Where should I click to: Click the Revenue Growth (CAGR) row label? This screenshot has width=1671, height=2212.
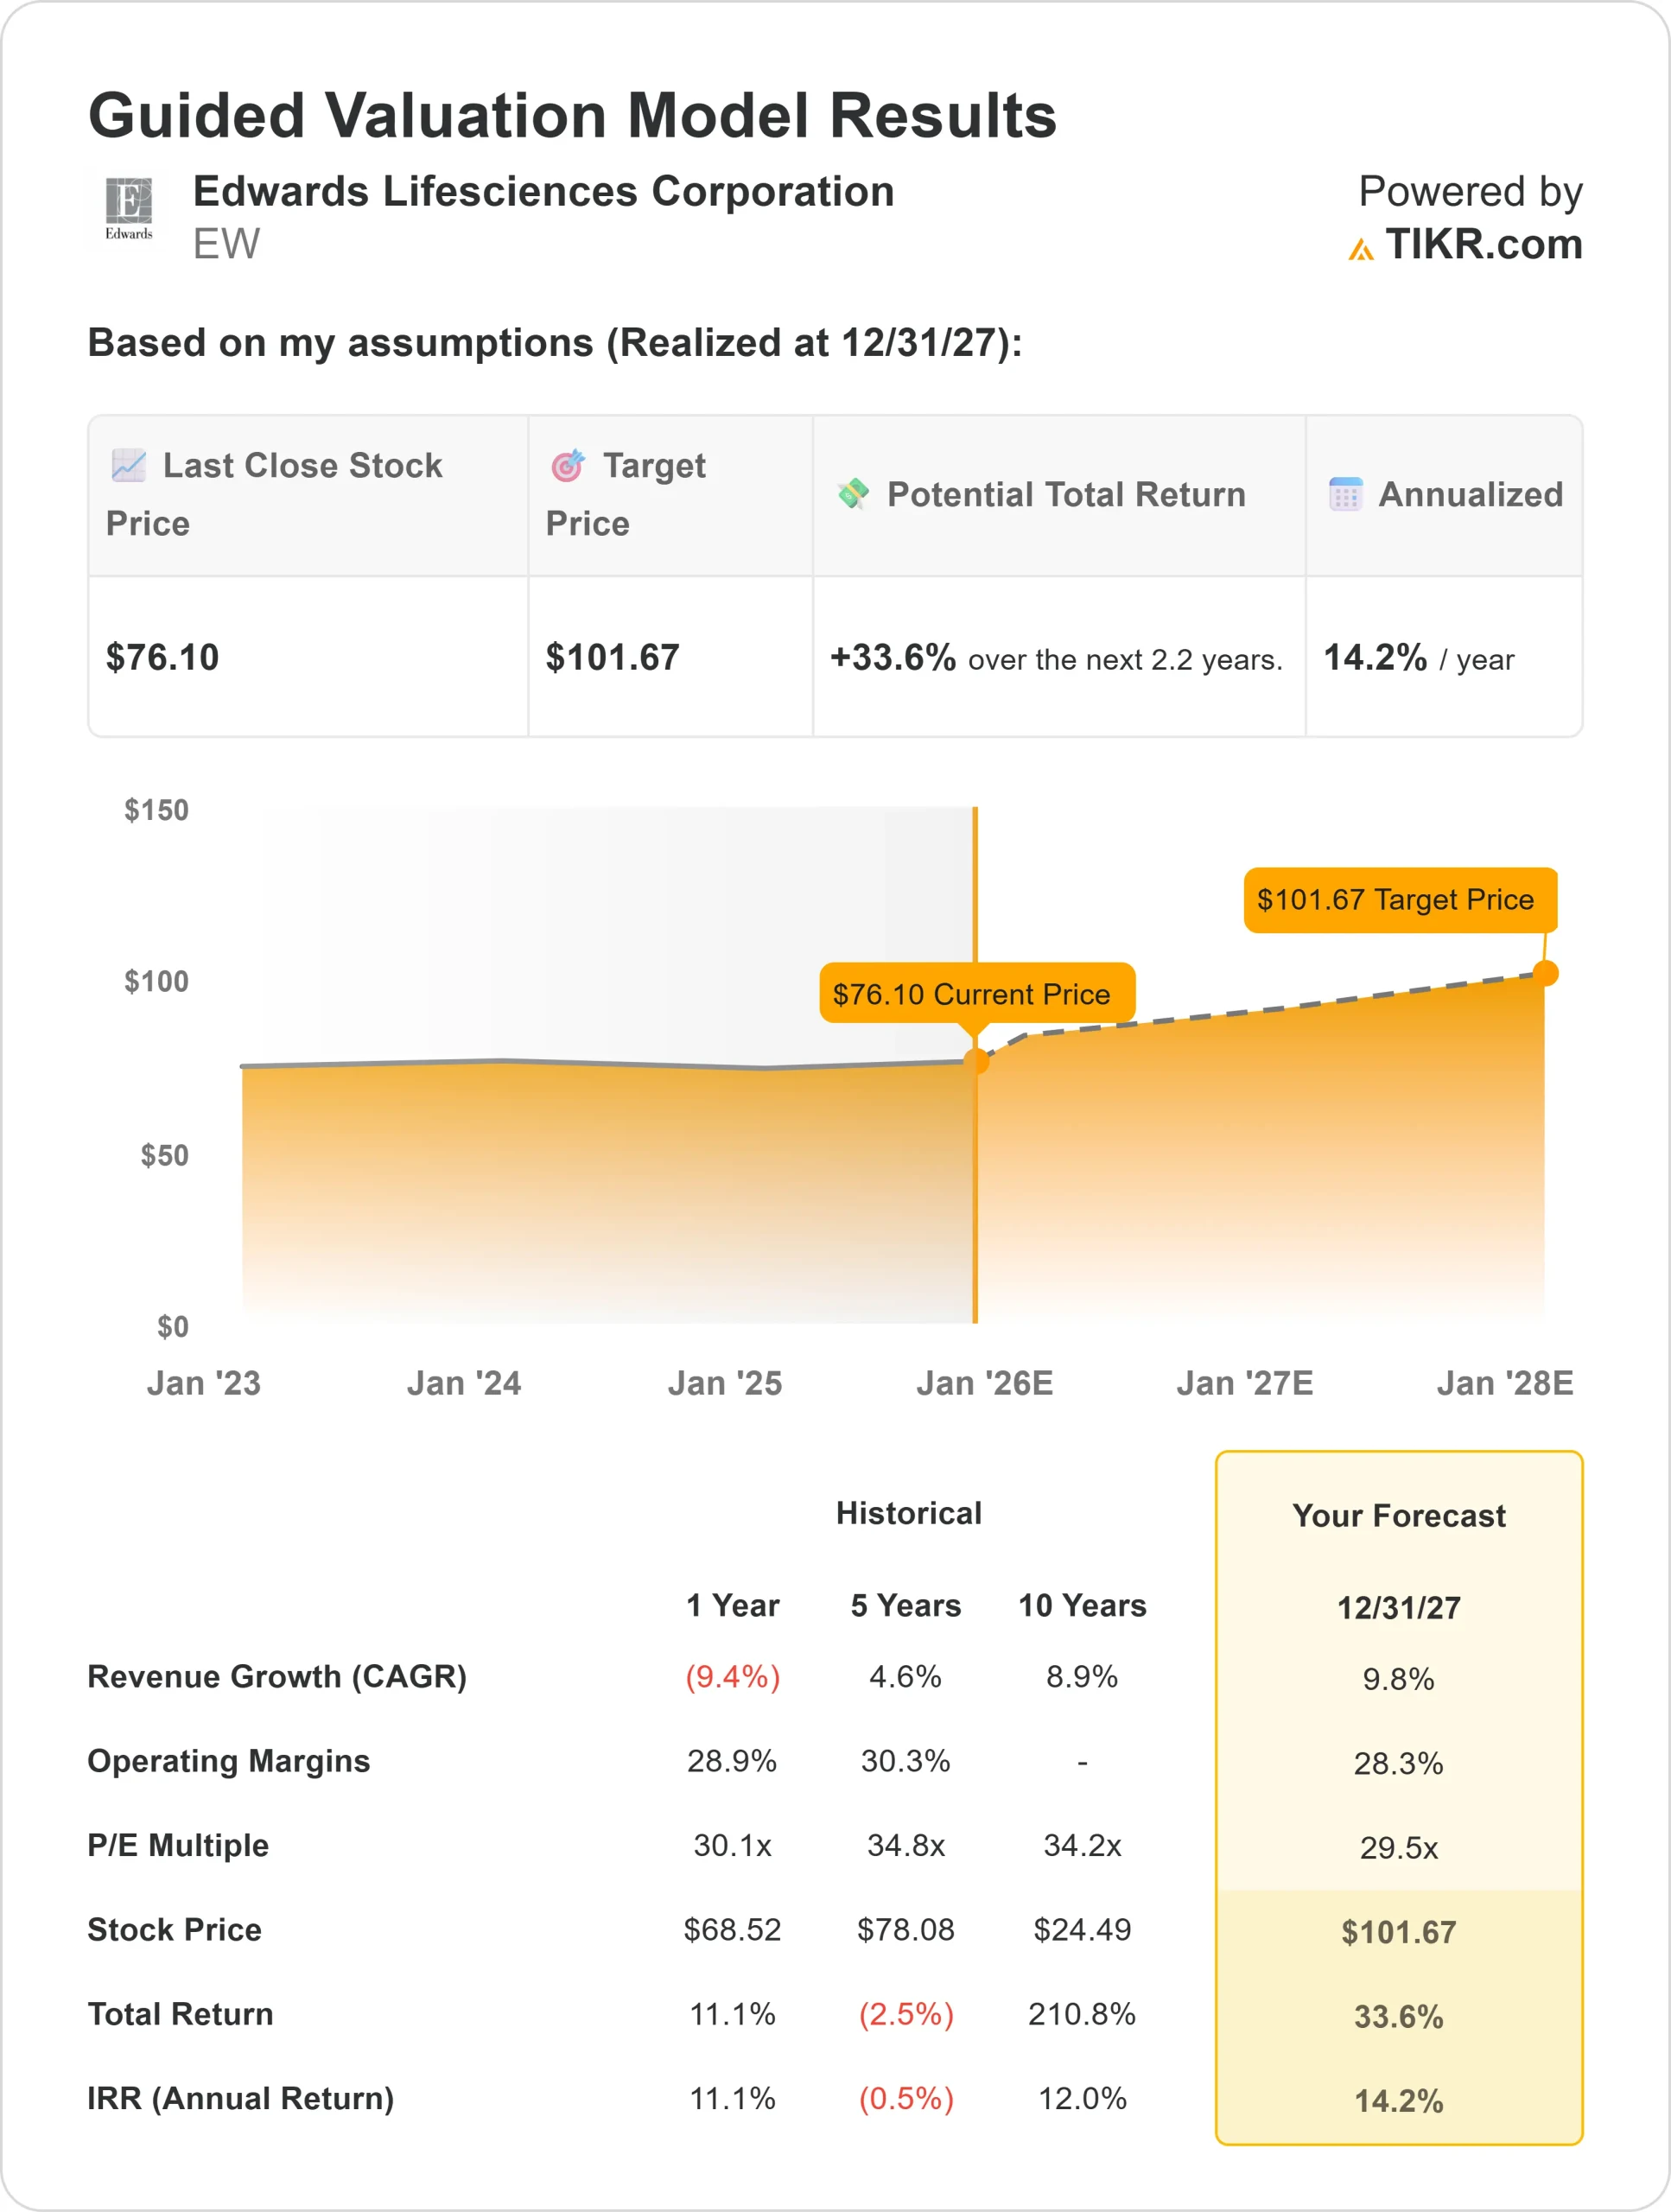tap(277, 1676)
